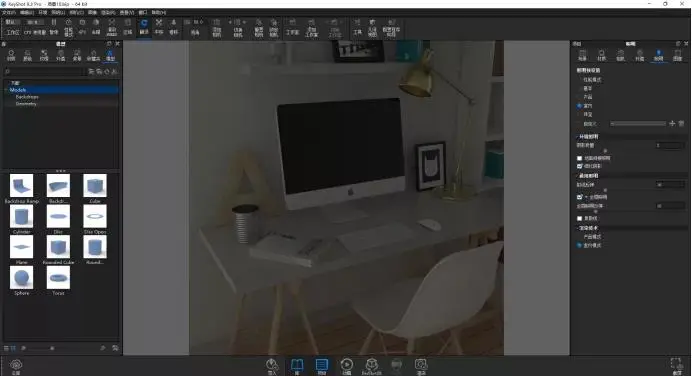Collapse the Models tree node
The image size is (692, 376).
(7, 90)
